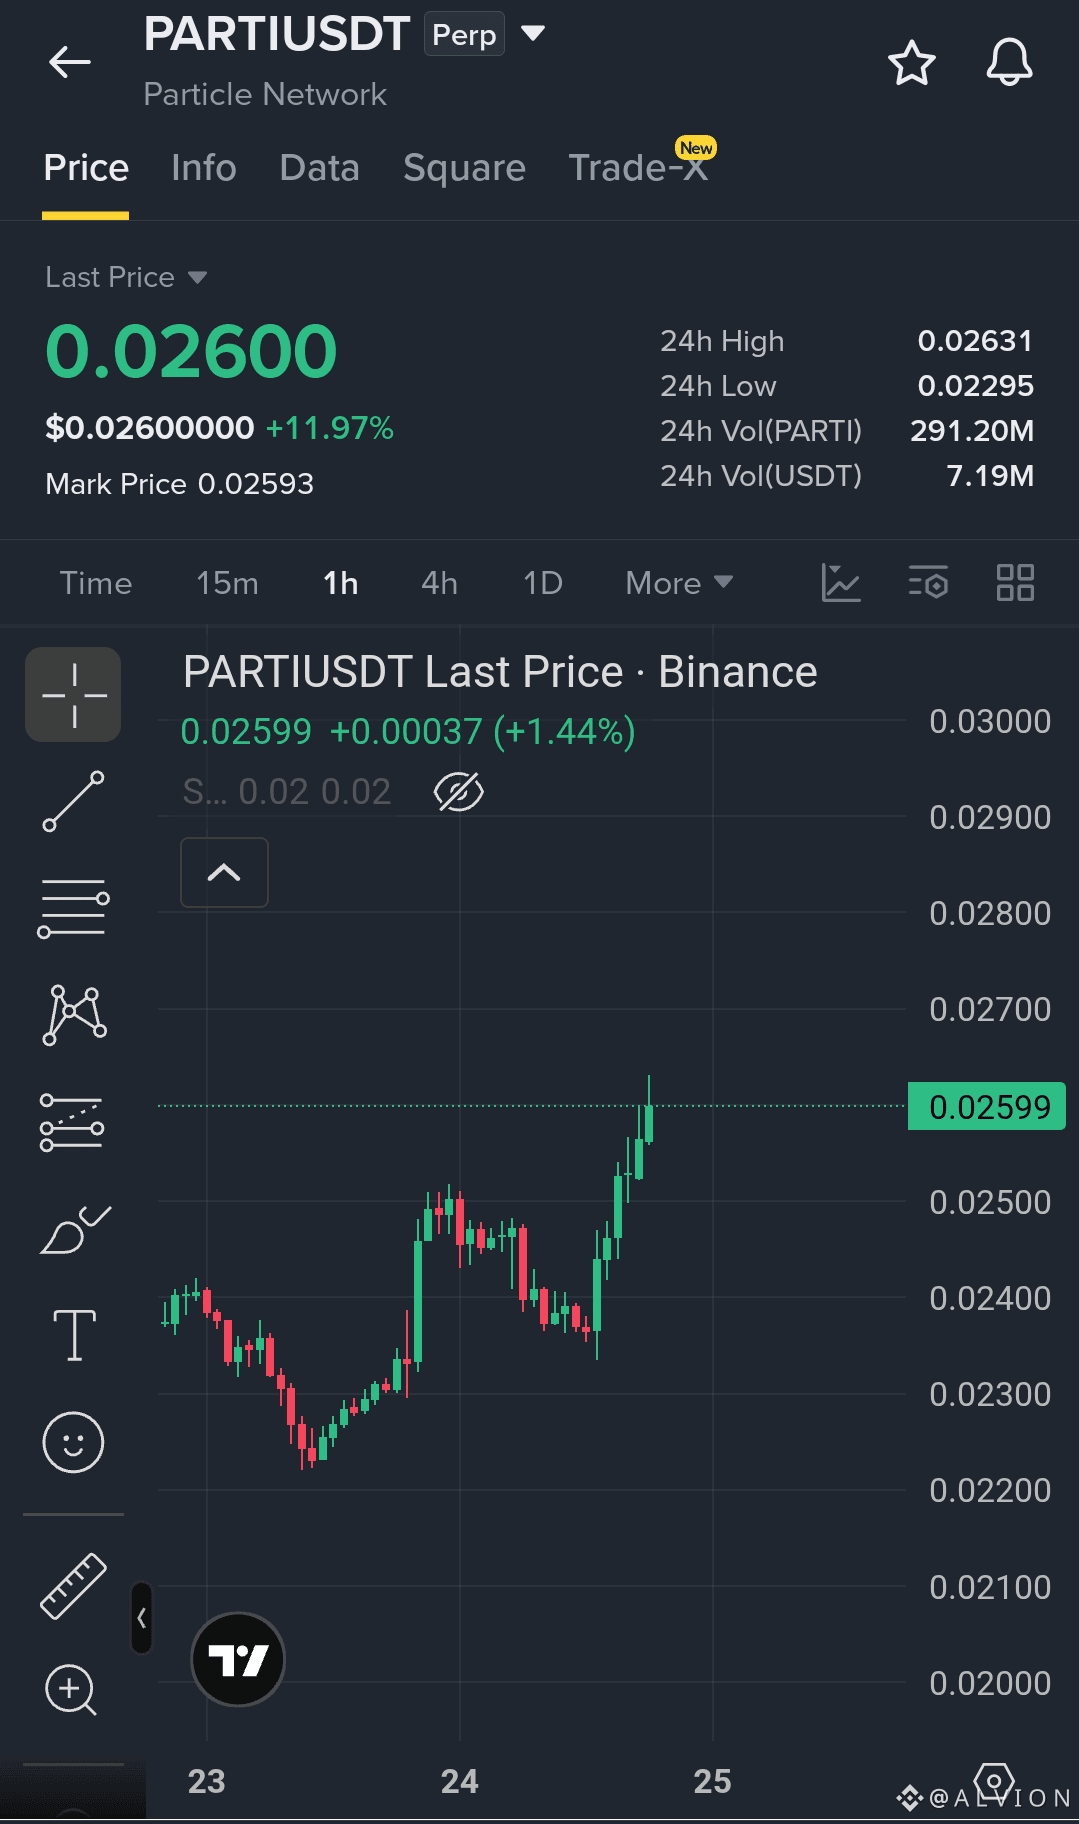
Task: Toggle indicator visibility eye icon
Action: pyautogui.click(x=459, y=792)
